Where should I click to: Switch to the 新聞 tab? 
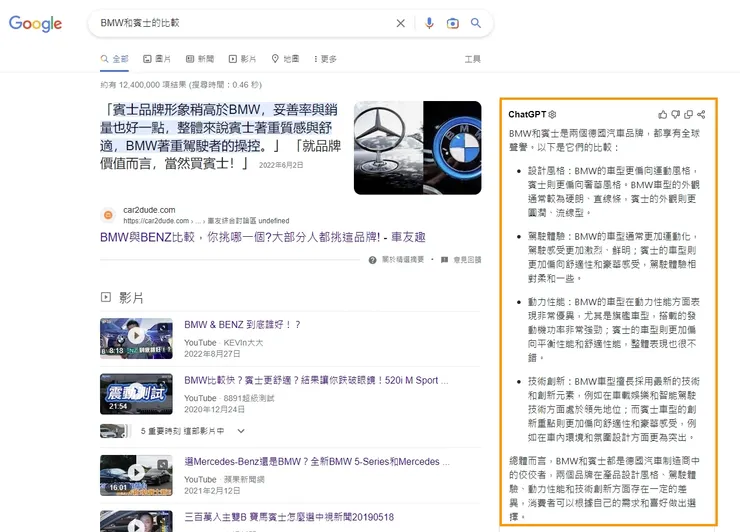pyautogui.click(x=200, y=59)
